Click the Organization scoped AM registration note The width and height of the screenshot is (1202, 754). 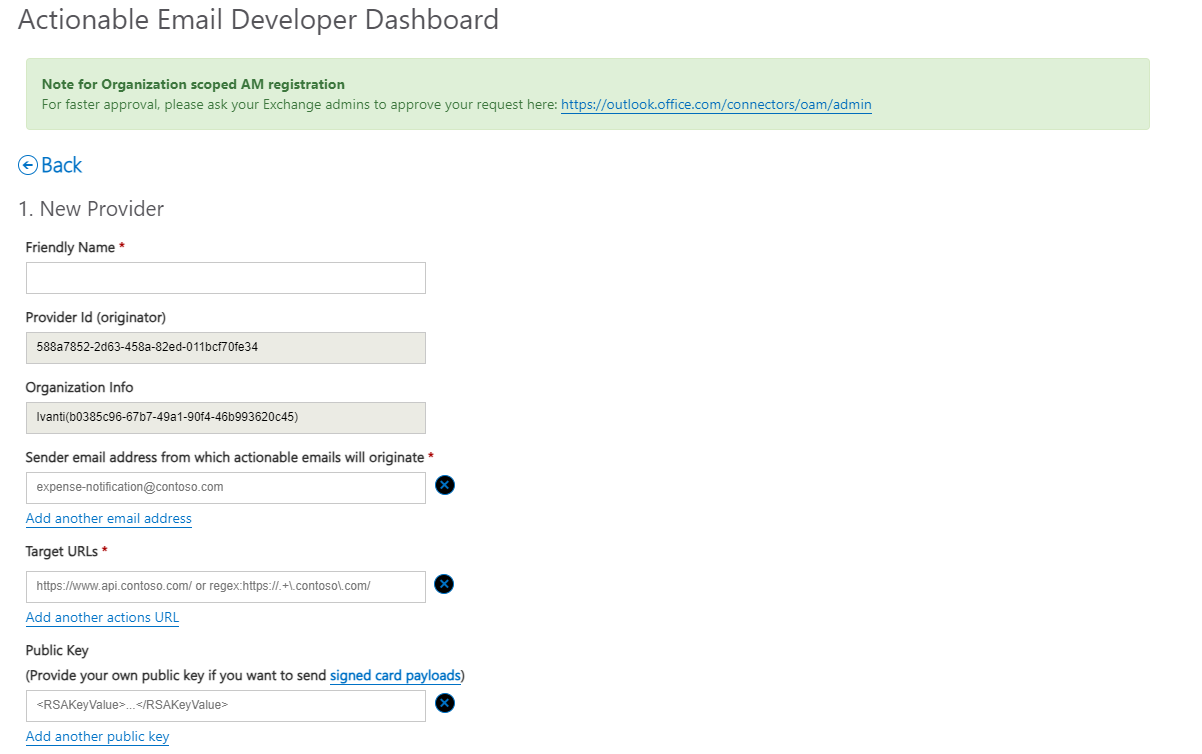coord(193,85)
